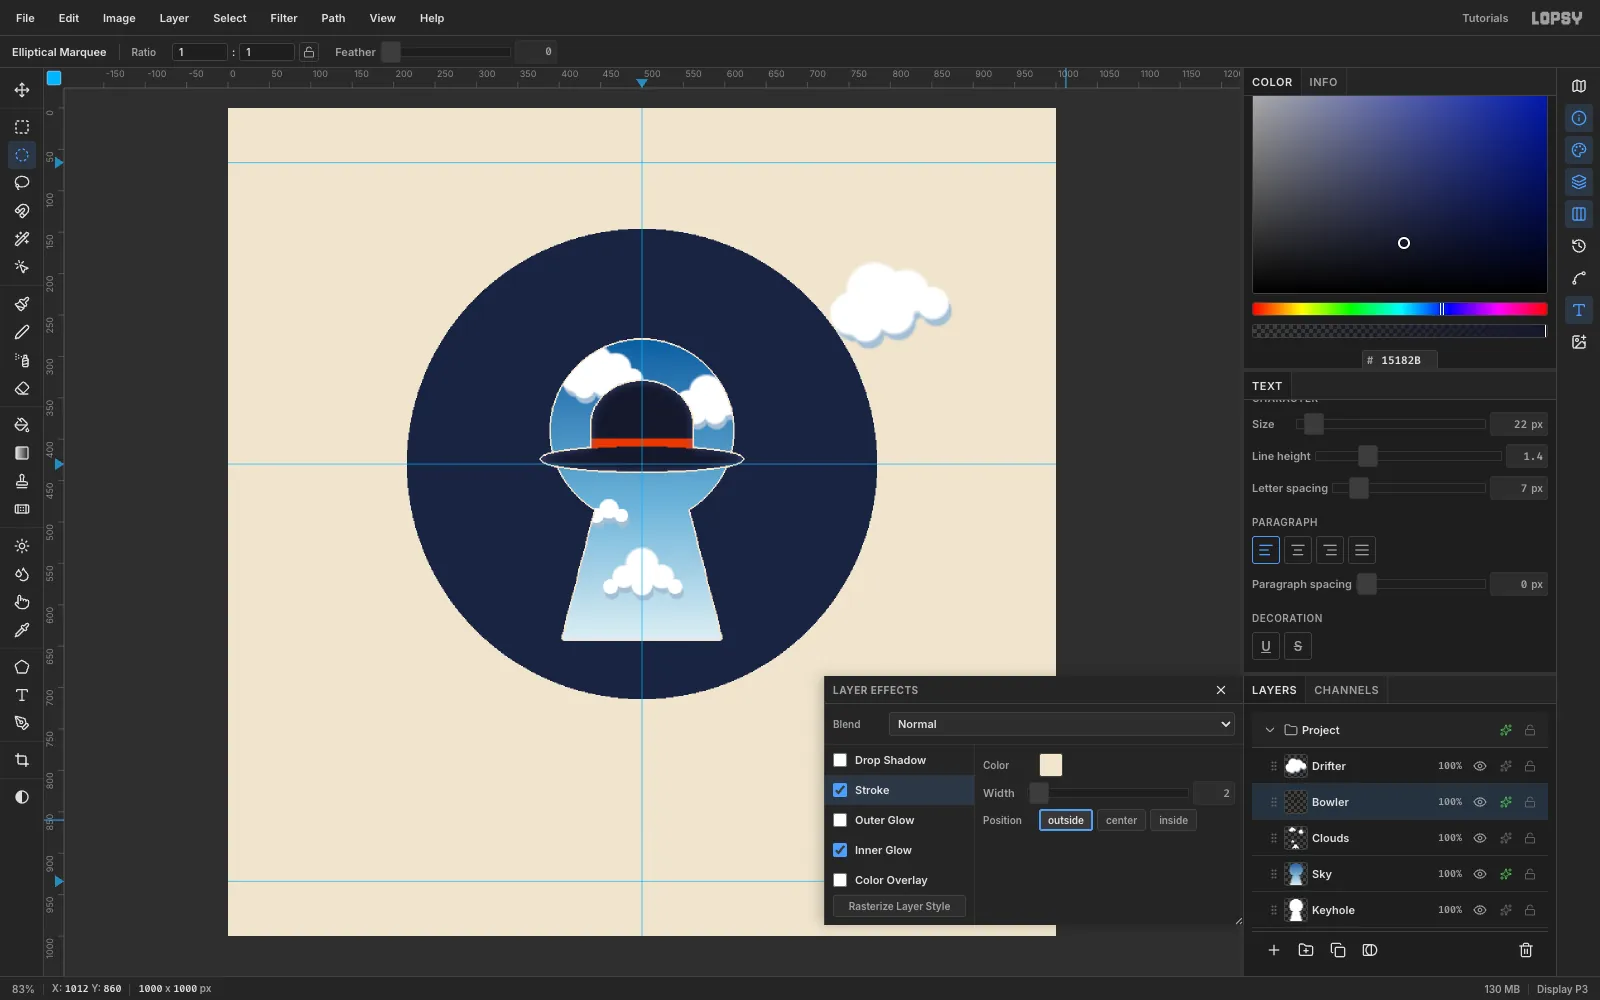The image size is (1600, 1000).
Task: Collapse the Project layer group
Action: (x=1270, y=730)
